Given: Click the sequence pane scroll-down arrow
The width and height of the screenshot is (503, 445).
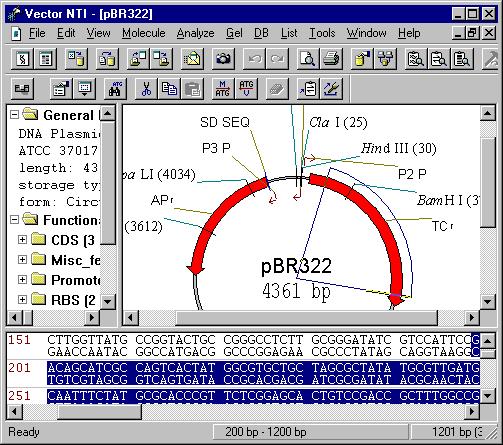Looking at the screenshot, I should click(x=488, y=396).
